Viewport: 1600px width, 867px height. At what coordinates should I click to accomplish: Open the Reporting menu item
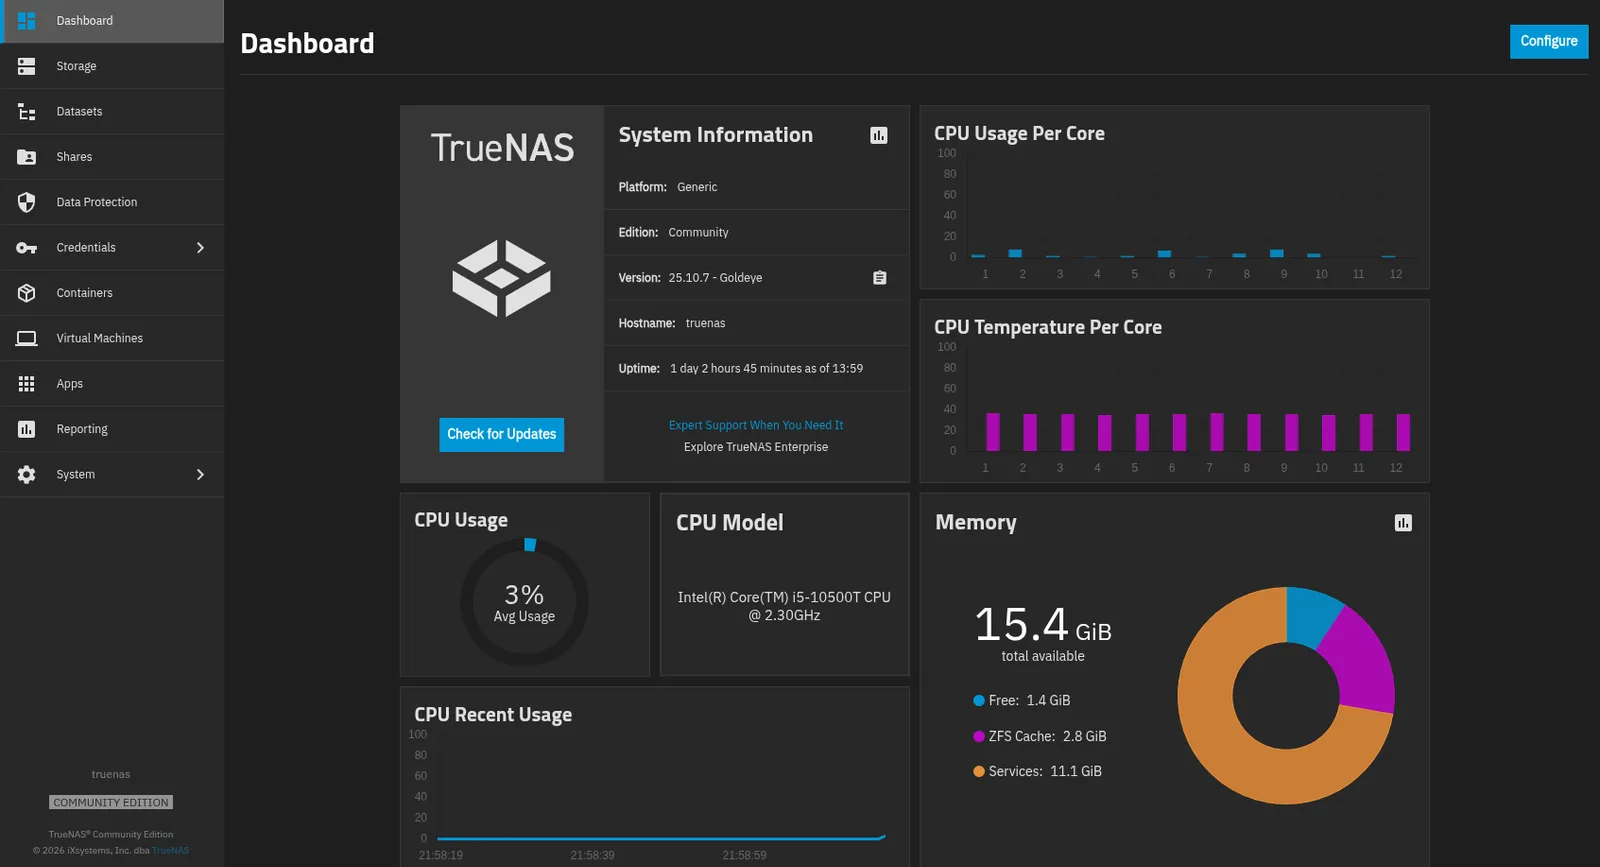tap(112, 429)
